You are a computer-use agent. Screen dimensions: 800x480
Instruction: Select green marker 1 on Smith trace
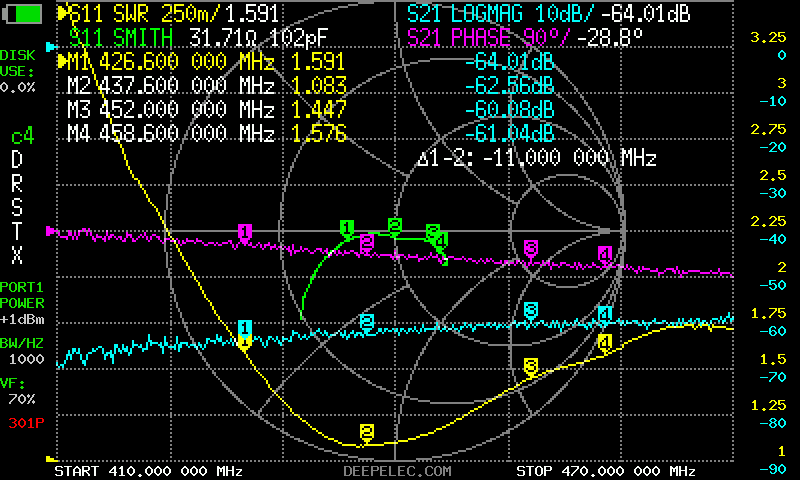tap(347, 228)
